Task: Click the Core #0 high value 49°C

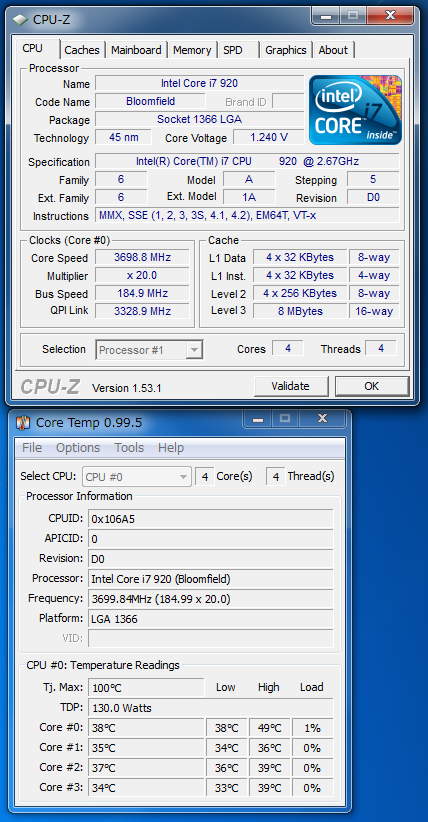Action: (270, 728)
